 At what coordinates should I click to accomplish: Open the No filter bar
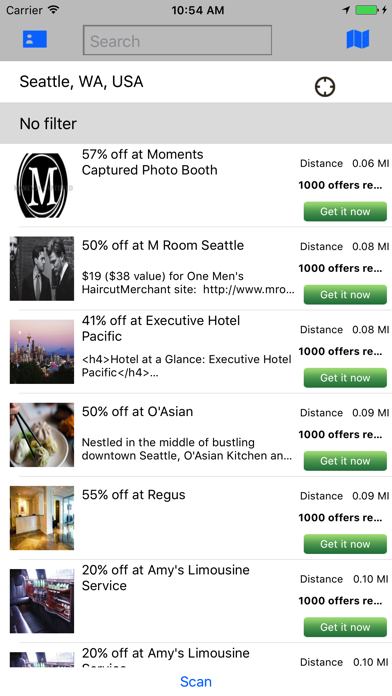(196, 123)
